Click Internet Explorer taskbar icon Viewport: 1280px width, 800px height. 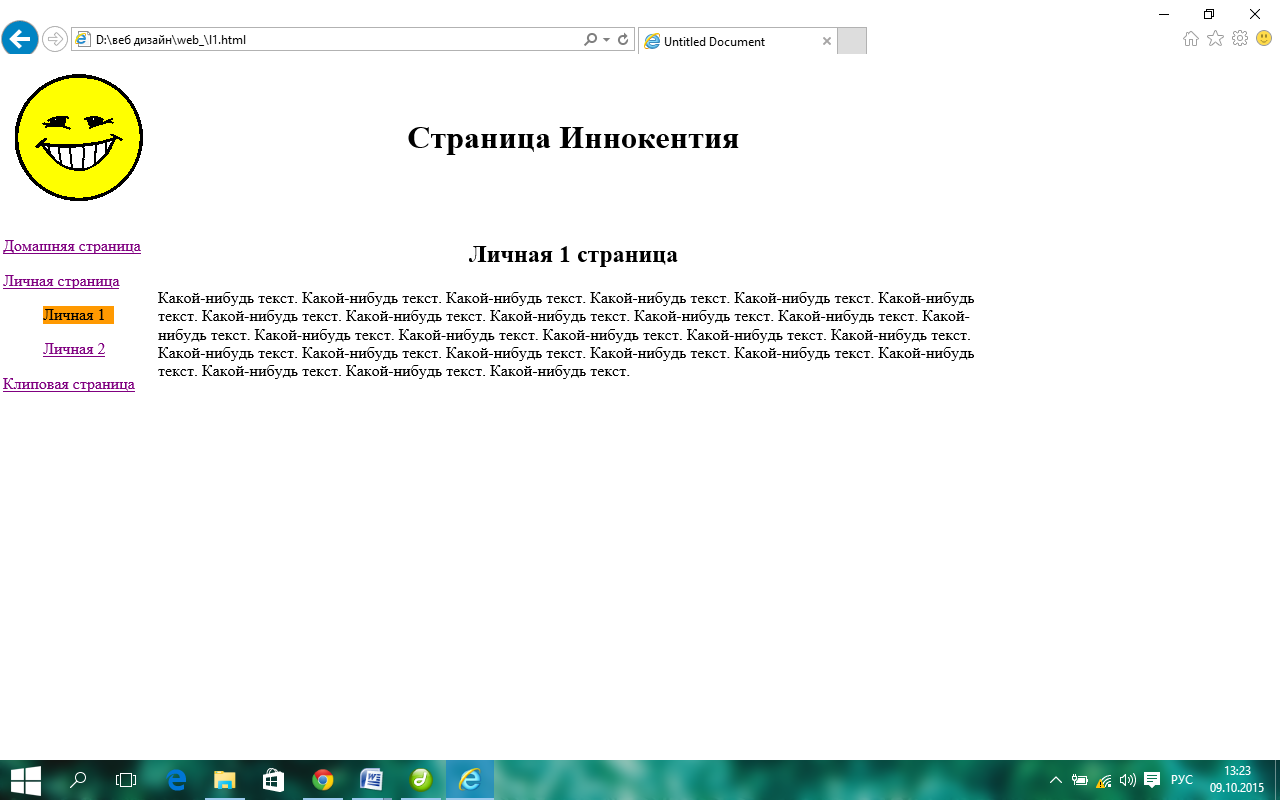[x=470, y=780]
